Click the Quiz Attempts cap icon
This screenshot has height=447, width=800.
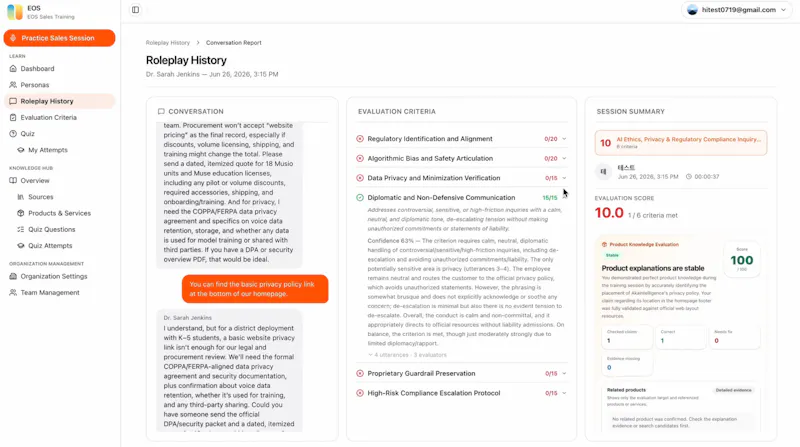click(21, 245)
